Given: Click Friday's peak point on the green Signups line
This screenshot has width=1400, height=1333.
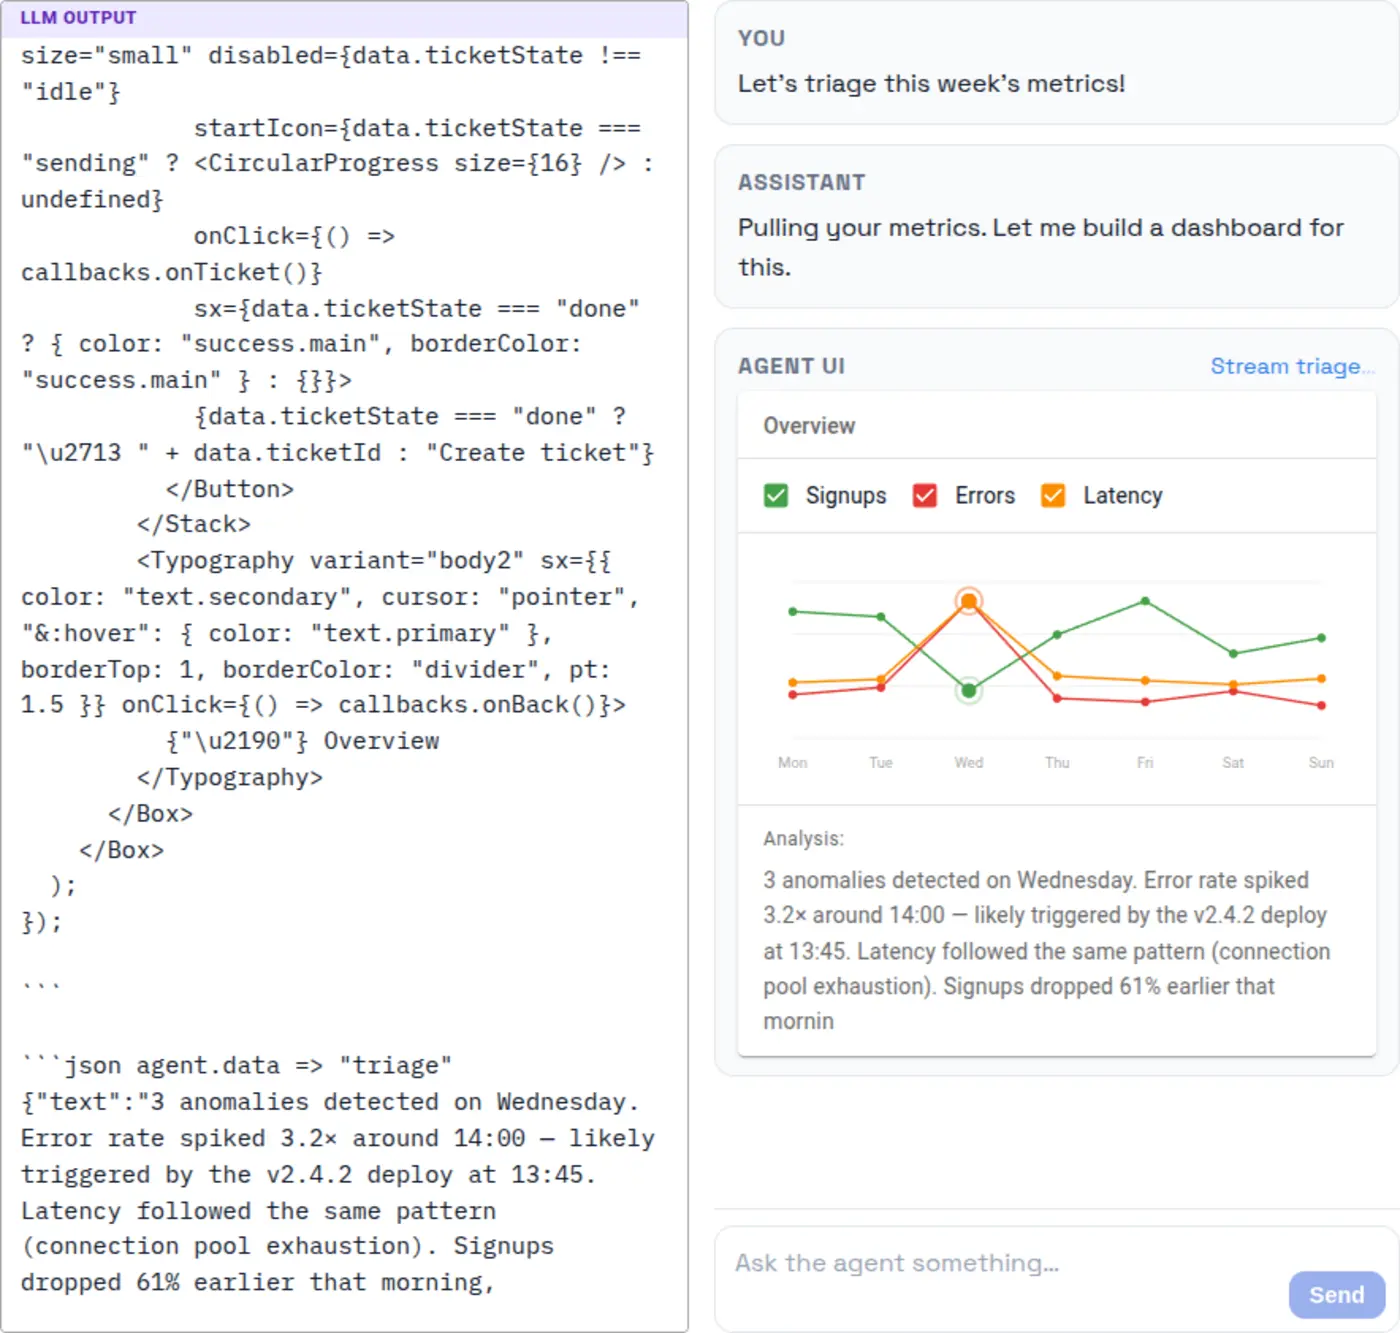Looking at the screenshot, I should [1145, 601].
